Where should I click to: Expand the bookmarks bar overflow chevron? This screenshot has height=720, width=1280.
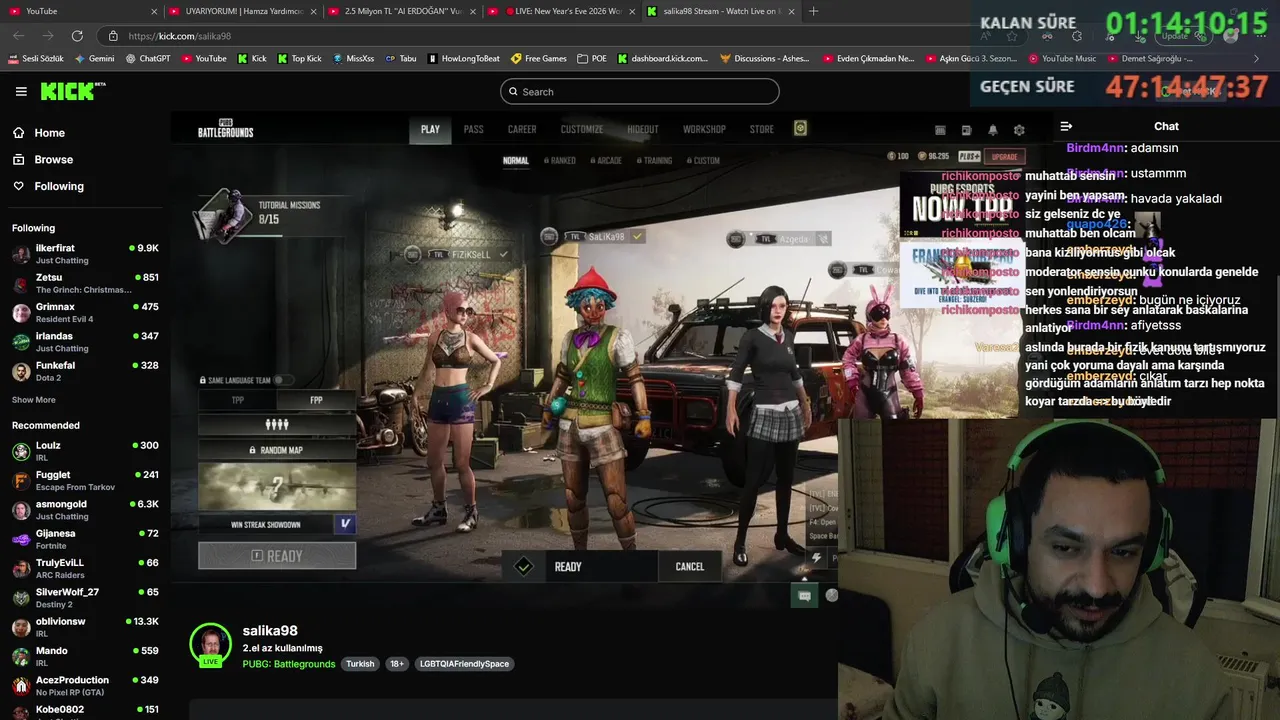tap(1256, 59)
